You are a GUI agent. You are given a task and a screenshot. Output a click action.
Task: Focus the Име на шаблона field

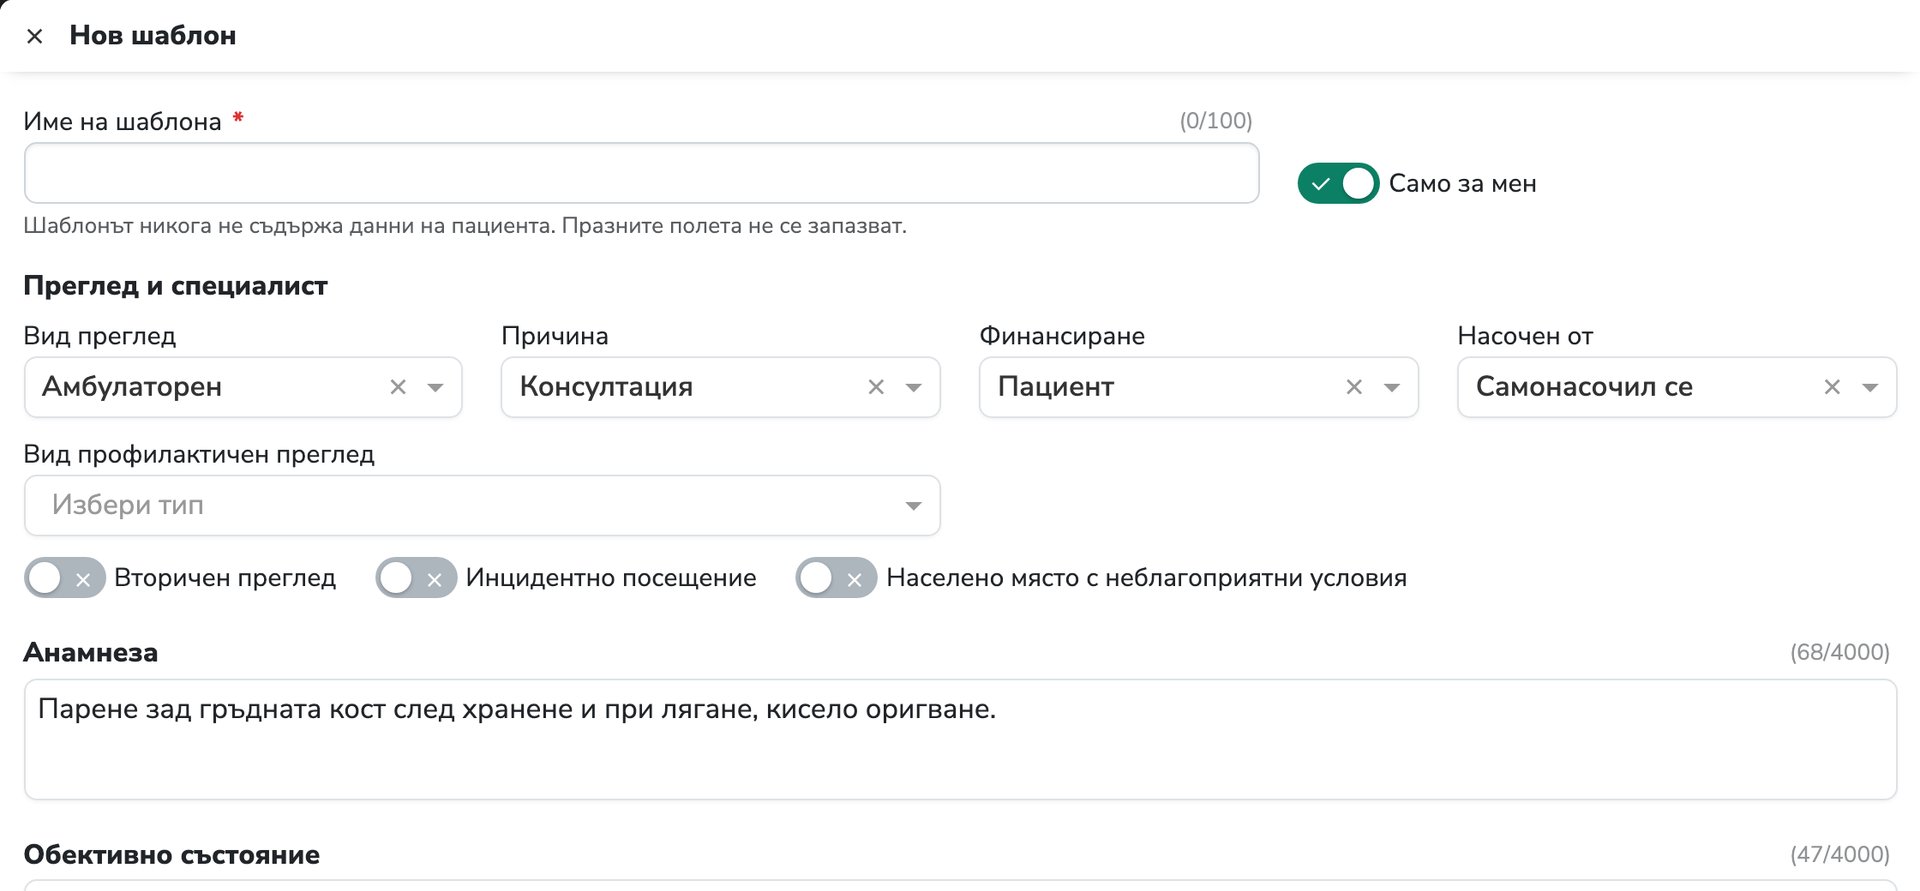pyautogui.click(x=641, y=173)
